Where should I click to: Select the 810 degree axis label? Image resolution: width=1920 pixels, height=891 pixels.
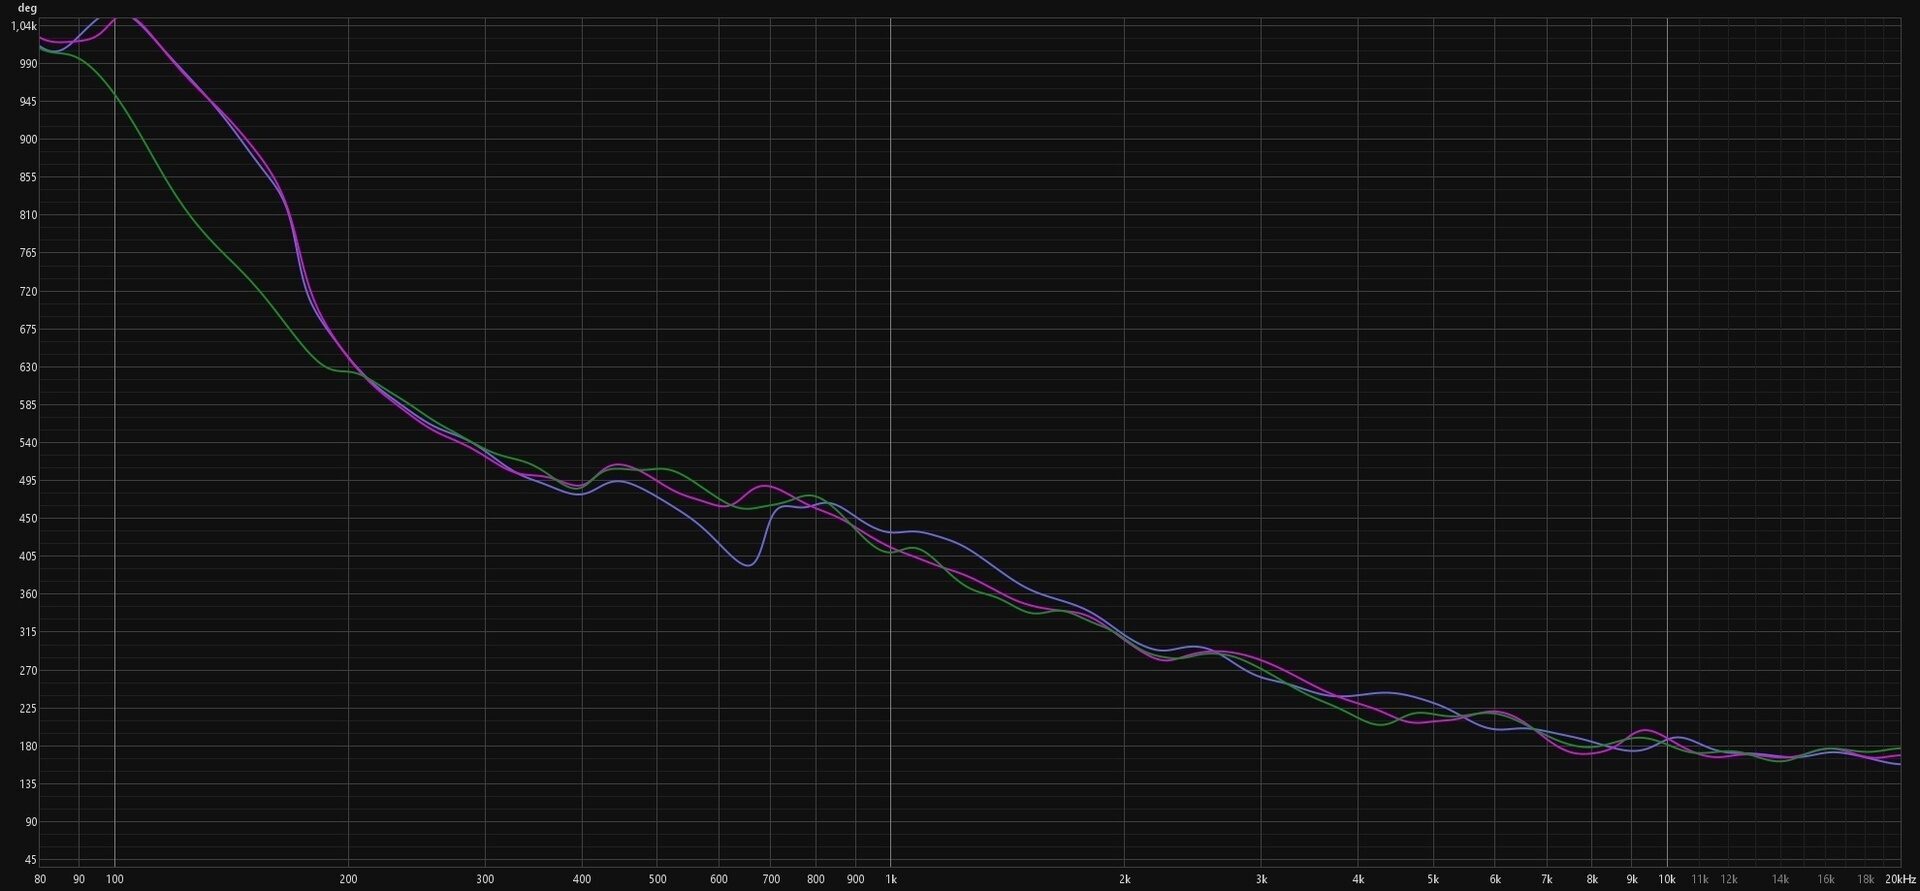coord(28,216)
